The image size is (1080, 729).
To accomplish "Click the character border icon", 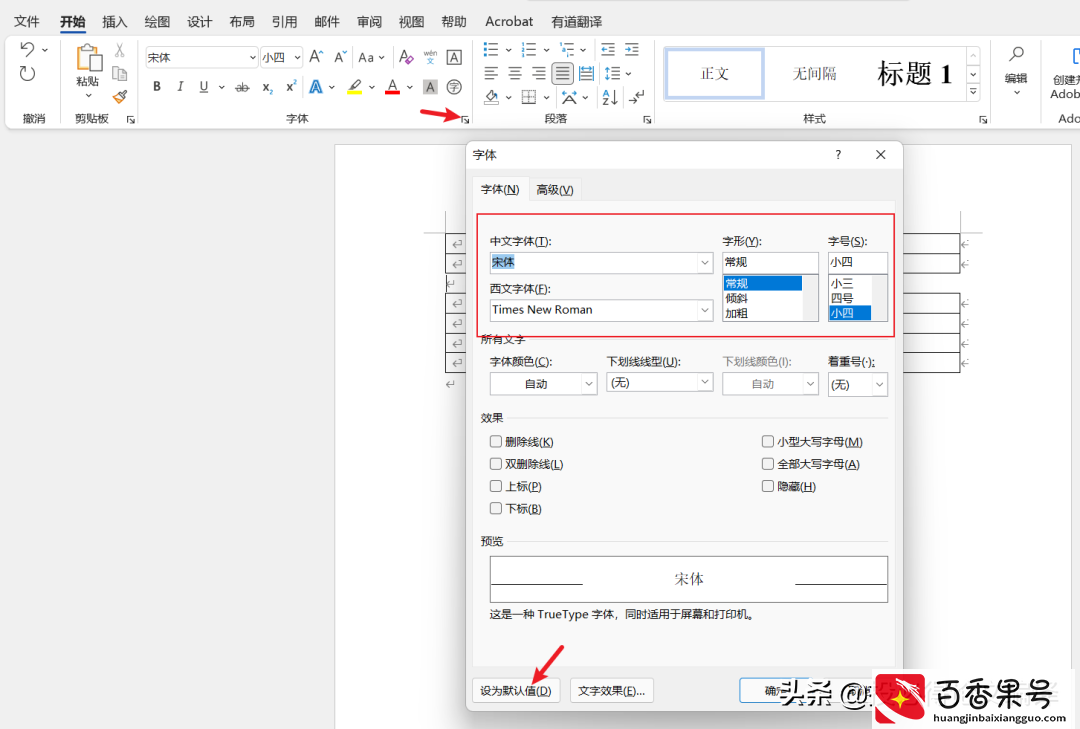I will [x=454, y=57].
